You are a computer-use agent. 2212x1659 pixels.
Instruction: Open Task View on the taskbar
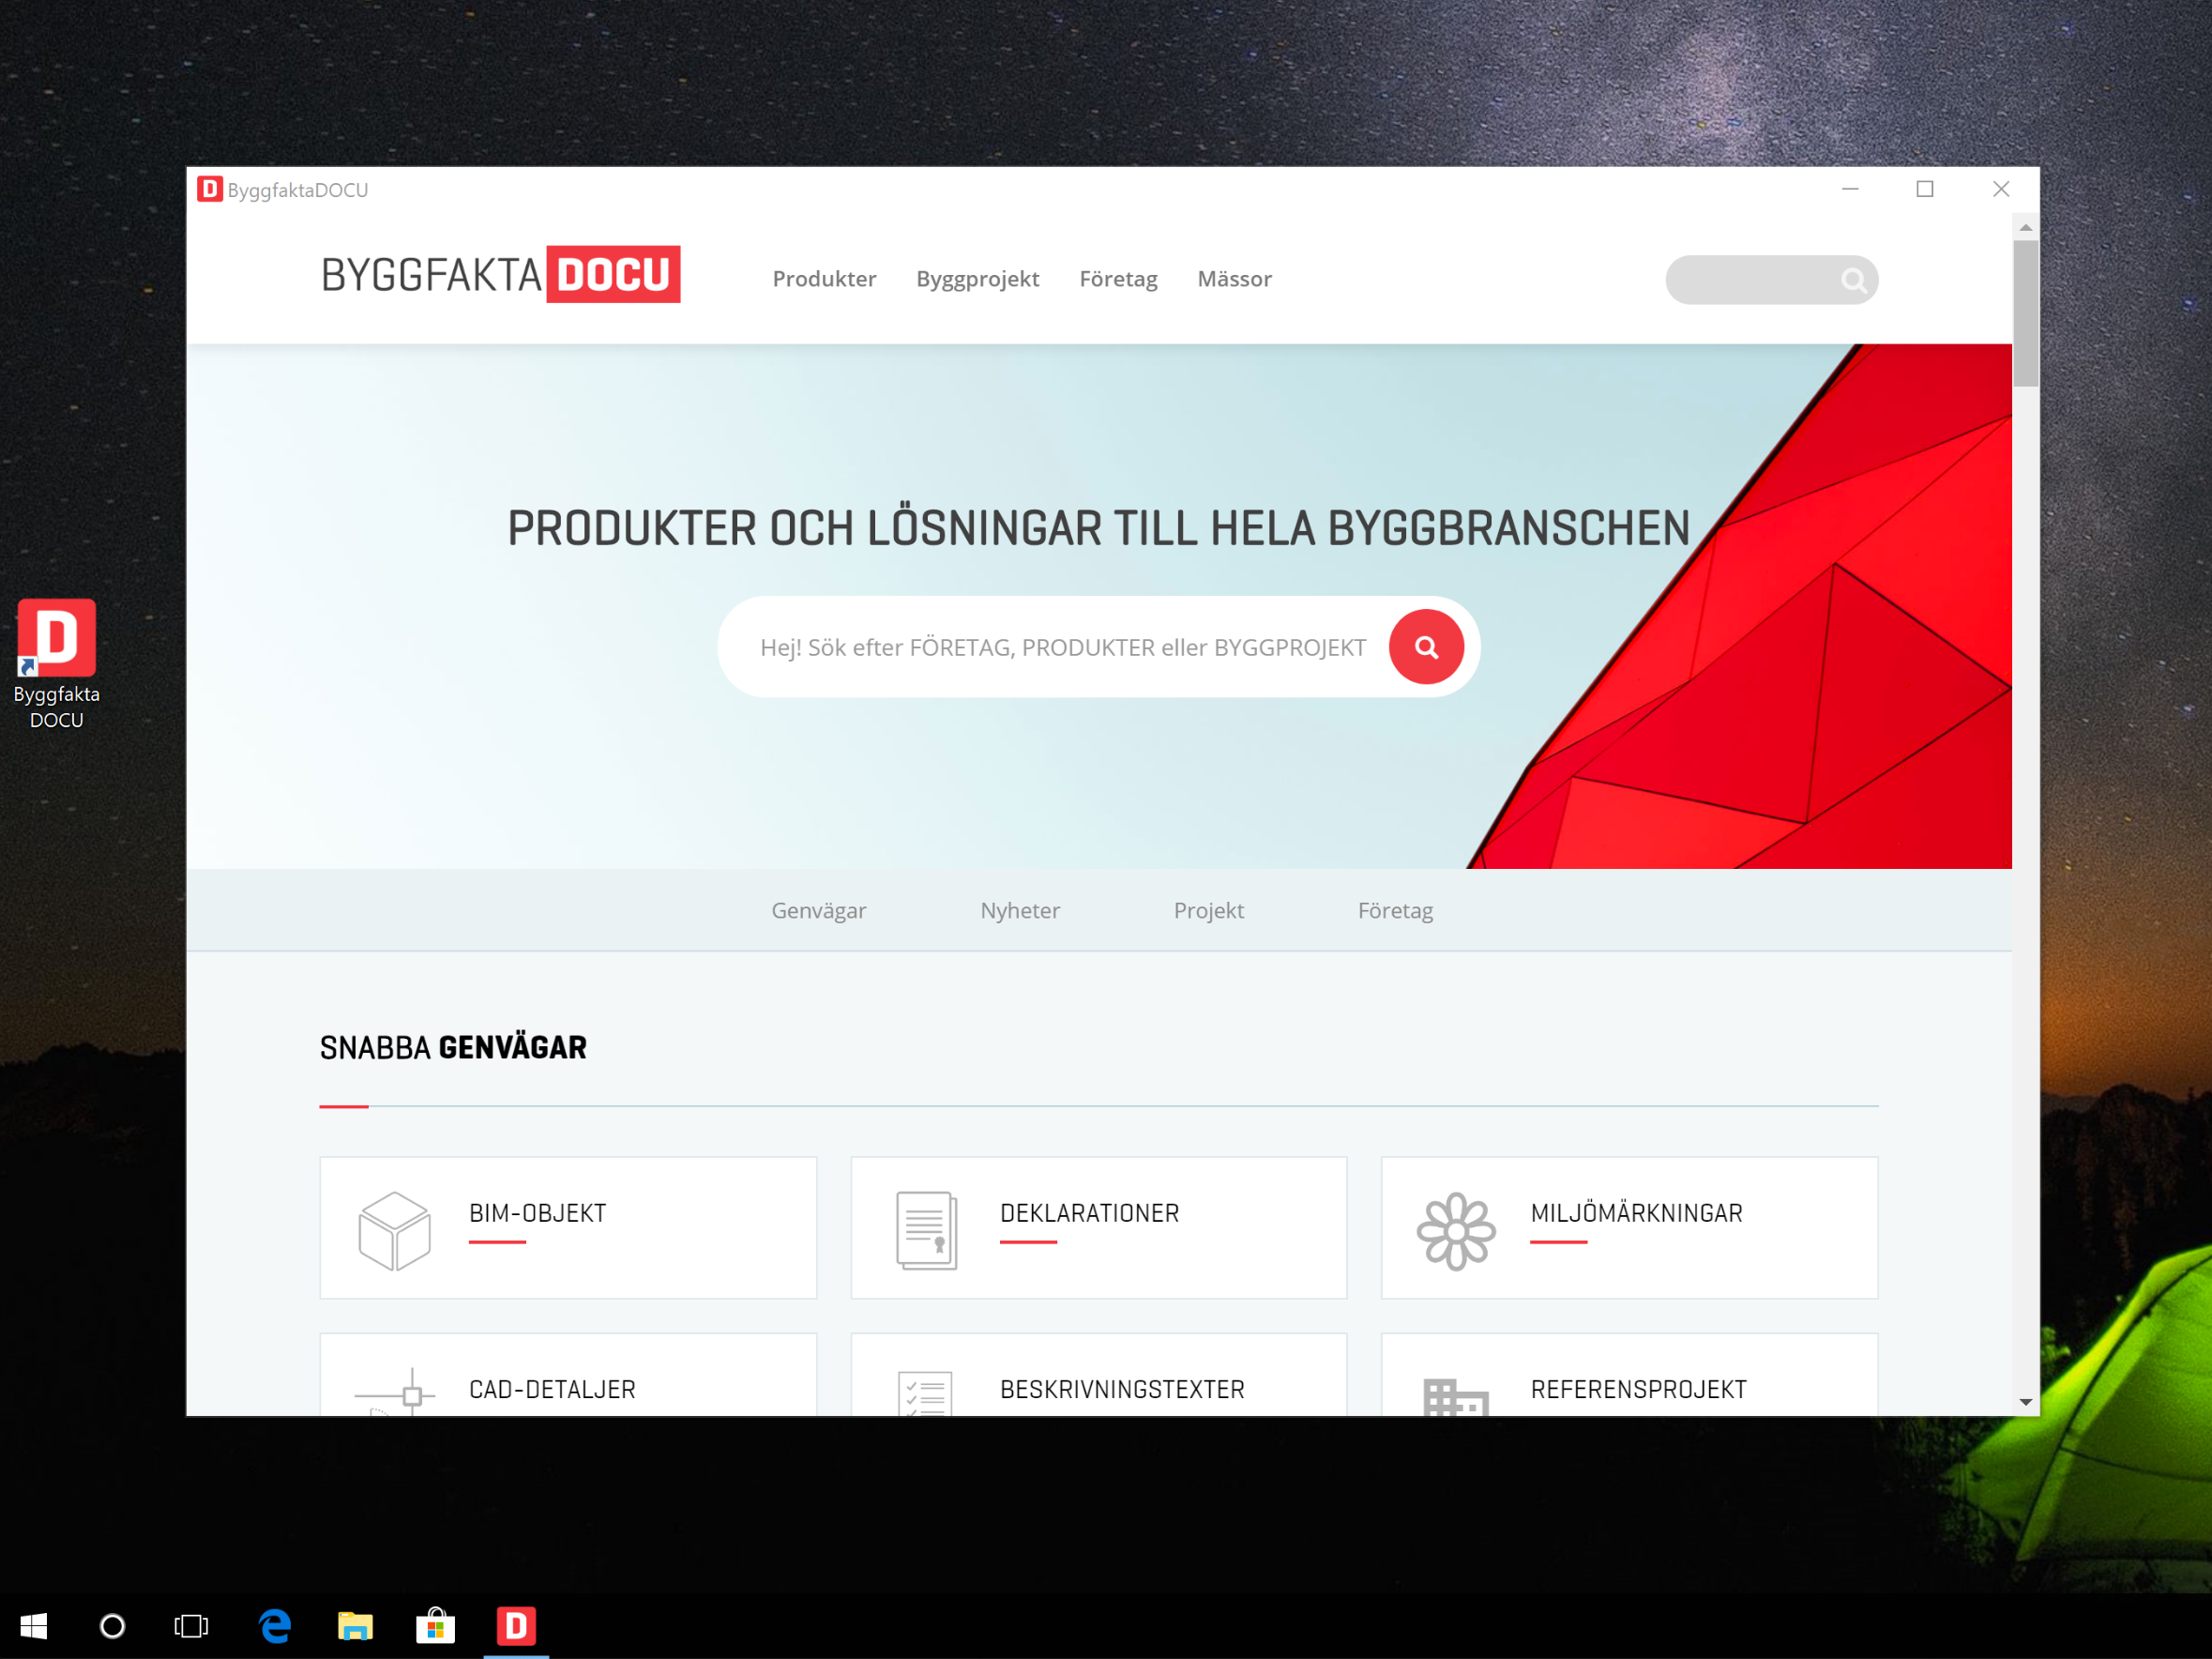click(191, 1626)
